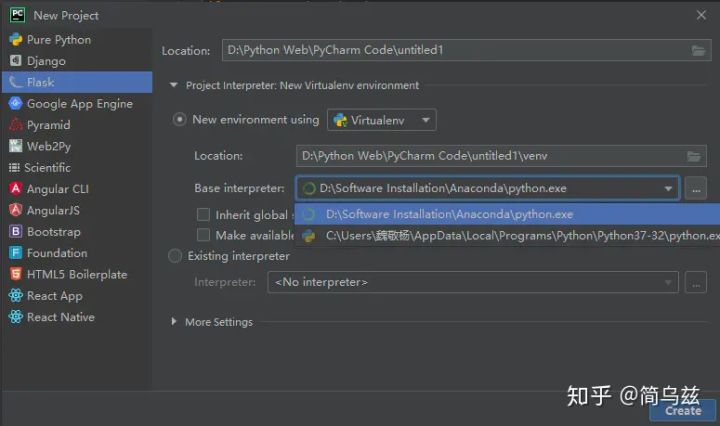Expand More Settings section
The height and width of the screenshot is (426, 720).
[x=174, y=322]
